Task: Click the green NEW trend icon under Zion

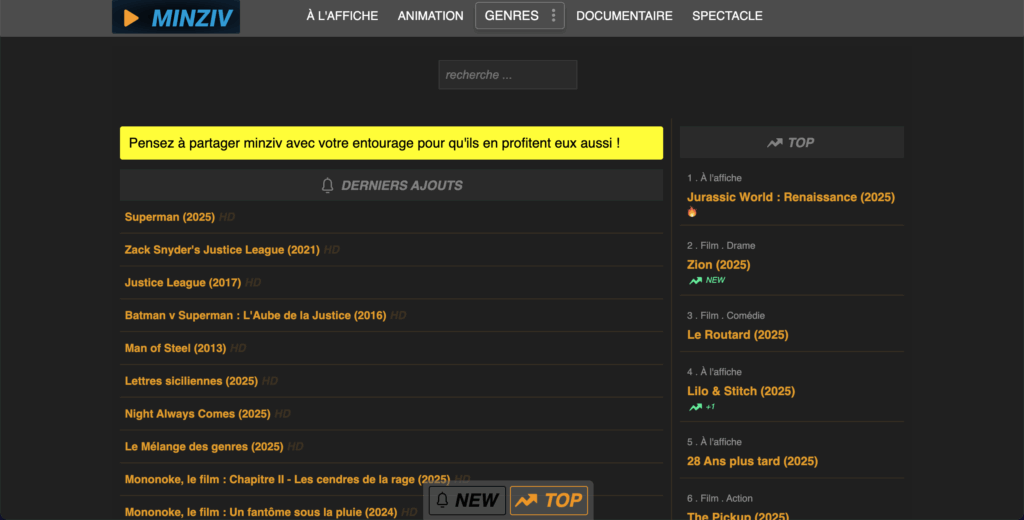Action: pos(695,281)
